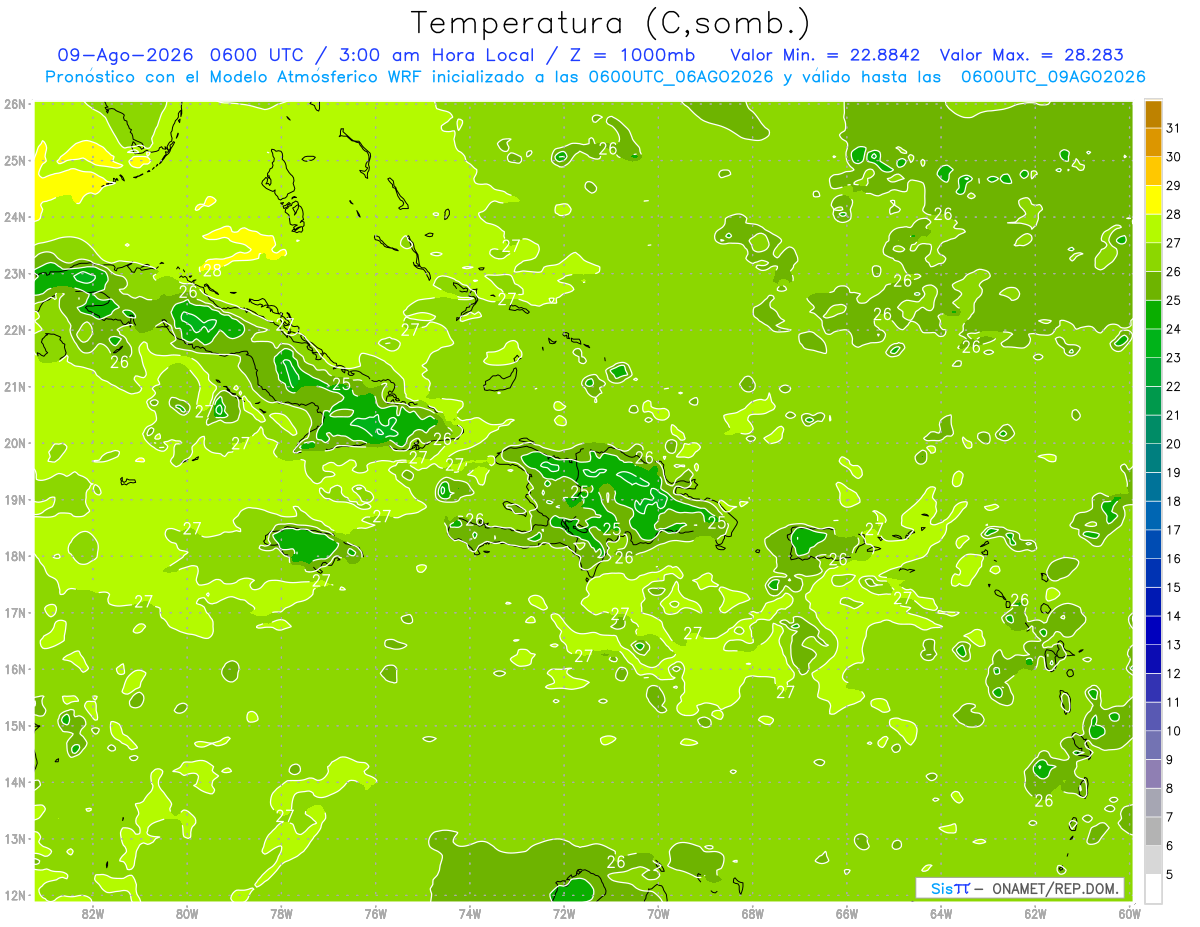Click the 68W longitude axis label
1200x927 pixels.
coord(753,913)
